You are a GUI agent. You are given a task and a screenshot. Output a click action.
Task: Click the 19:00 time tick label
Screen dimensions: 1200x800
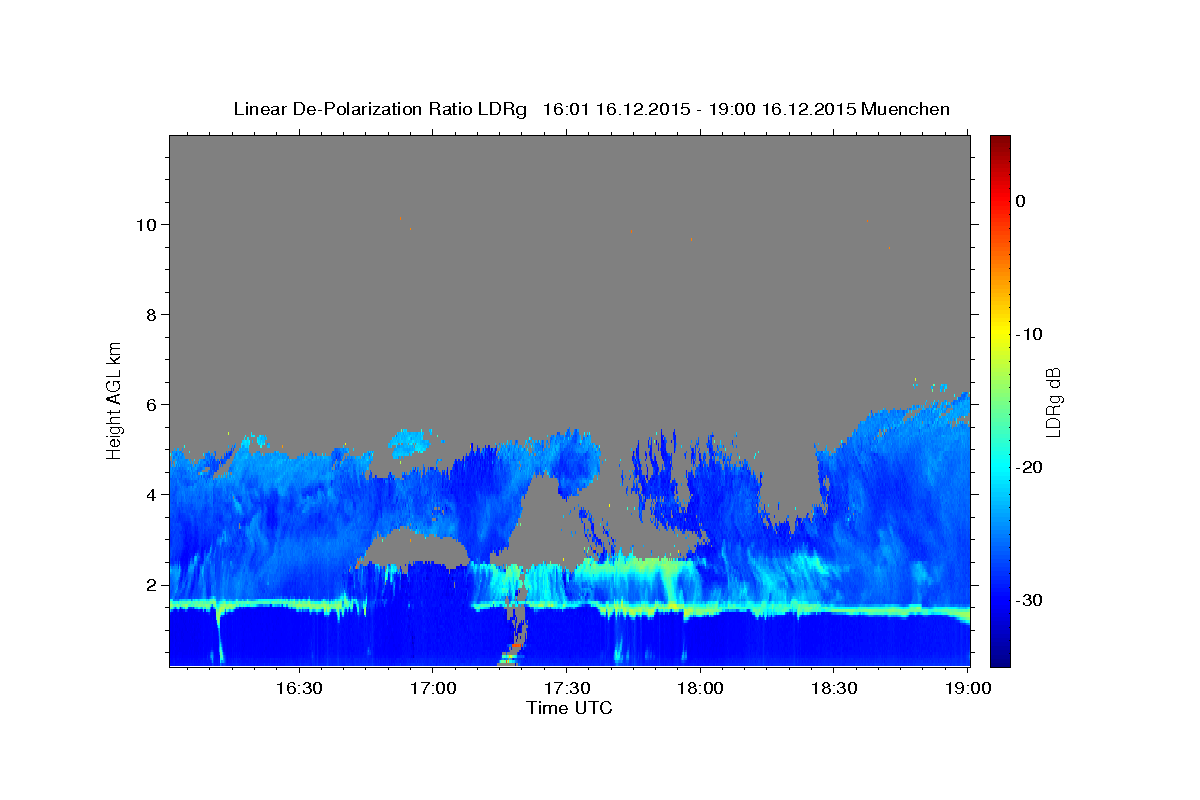click(968, 688)
